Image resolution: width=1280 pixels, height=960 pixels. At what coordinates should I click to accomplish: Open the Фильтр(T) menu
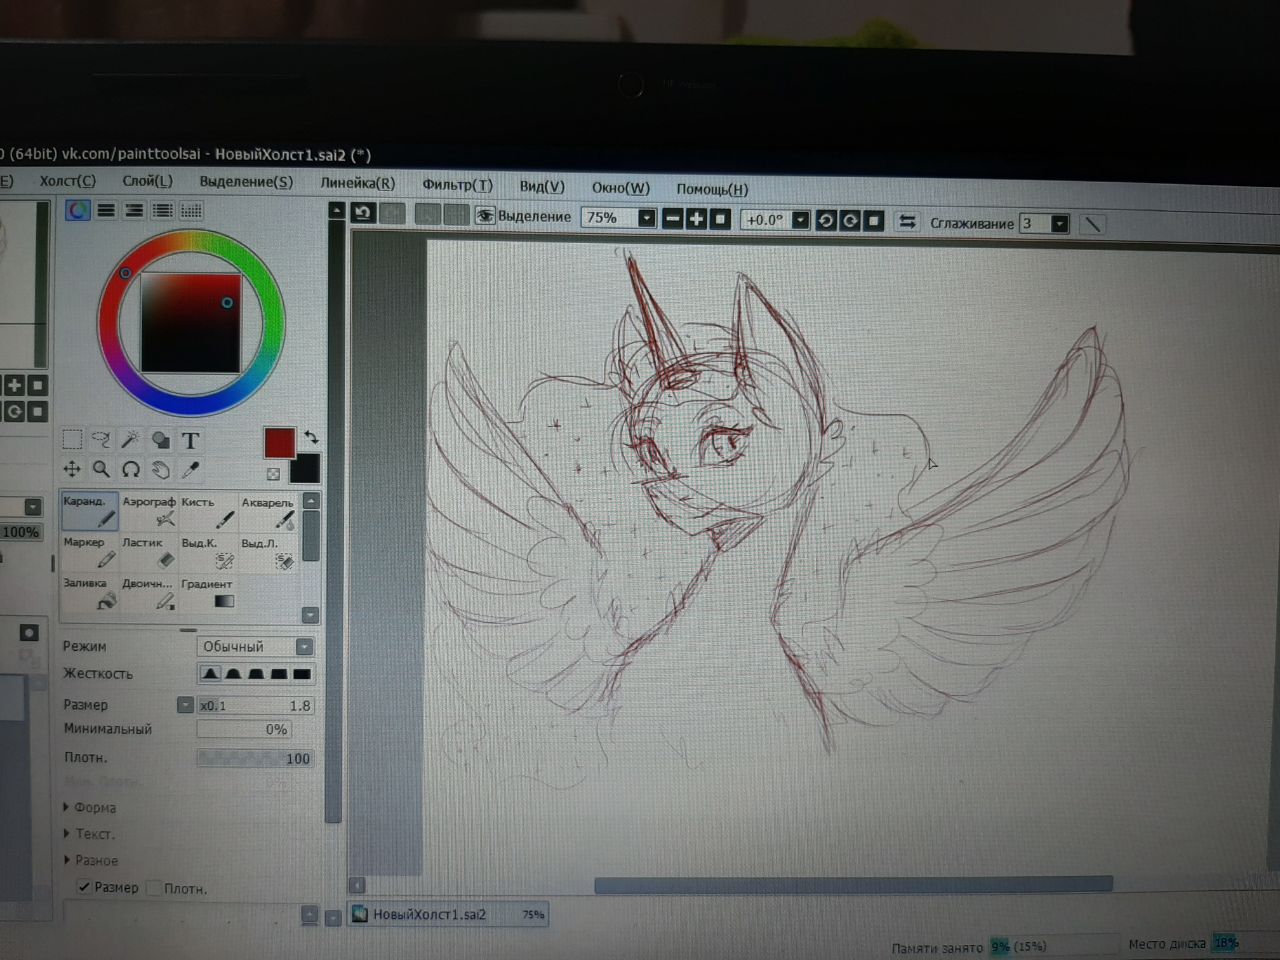[457, 185]
